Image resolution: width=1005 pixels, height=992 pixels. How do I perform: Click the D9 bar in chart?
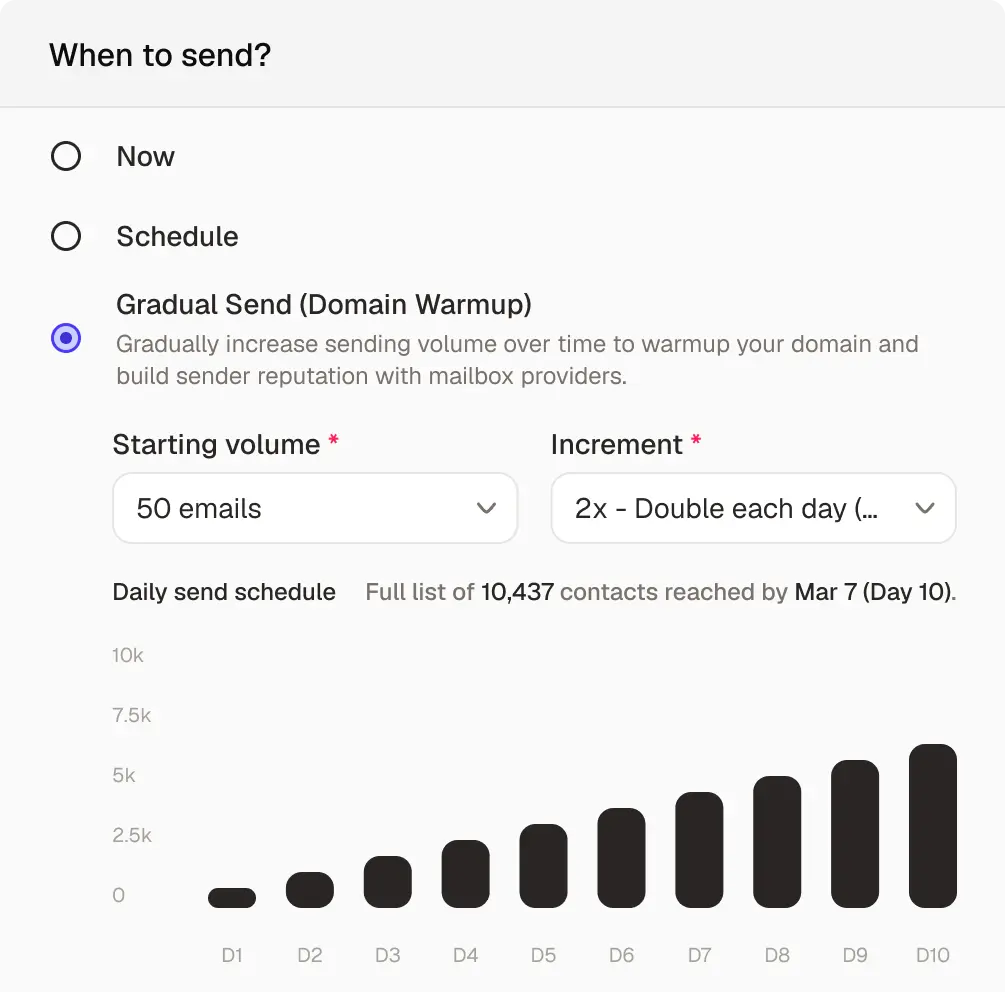coord(855,834)
